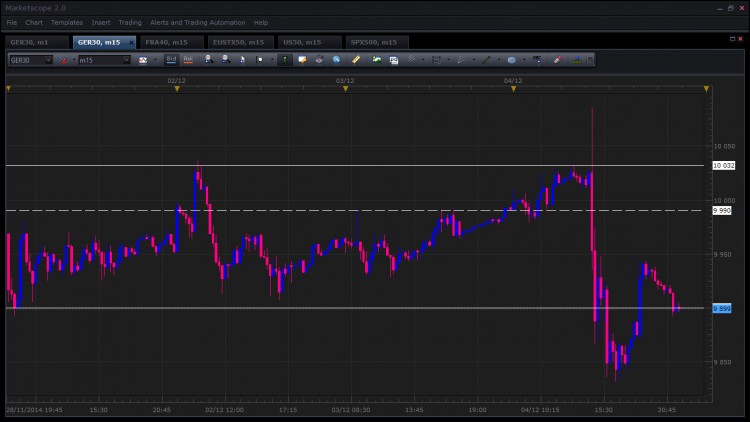Select the rectangle Fibonacci grid tool
The width and height of the screenshot is (750, 422).
[x=436, y=60]
